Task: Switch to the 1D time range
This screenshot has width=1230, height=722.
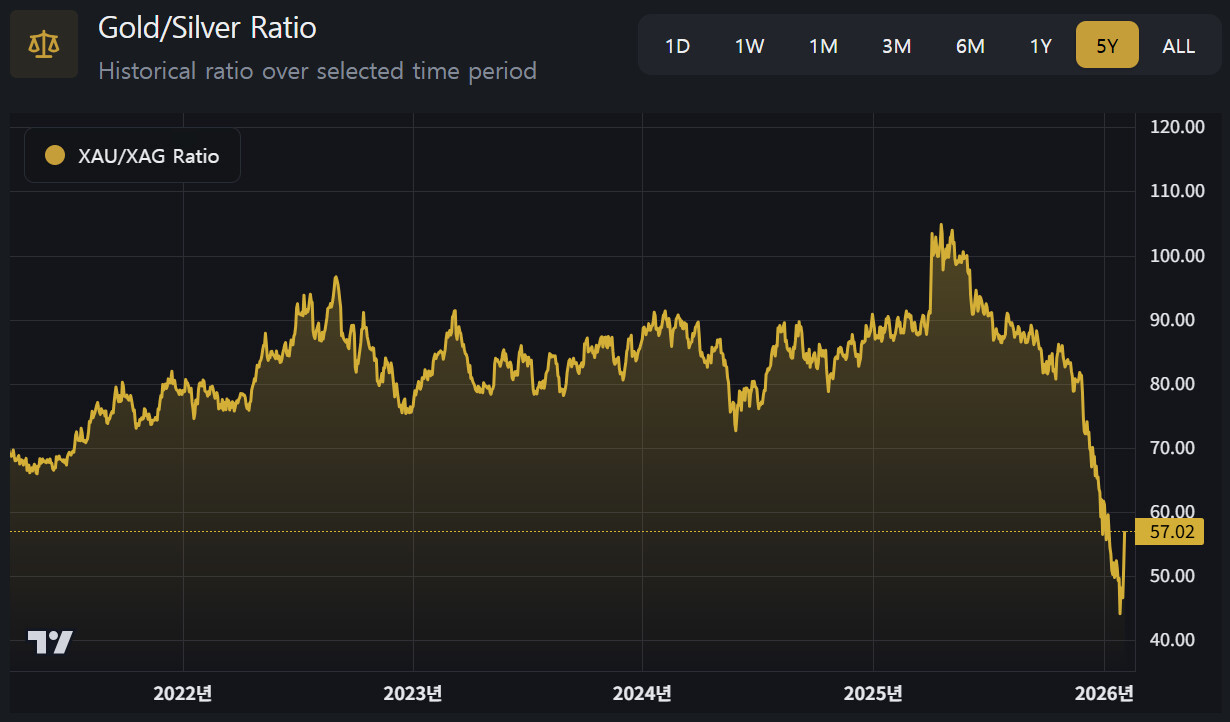Action: tap(677, 46)
